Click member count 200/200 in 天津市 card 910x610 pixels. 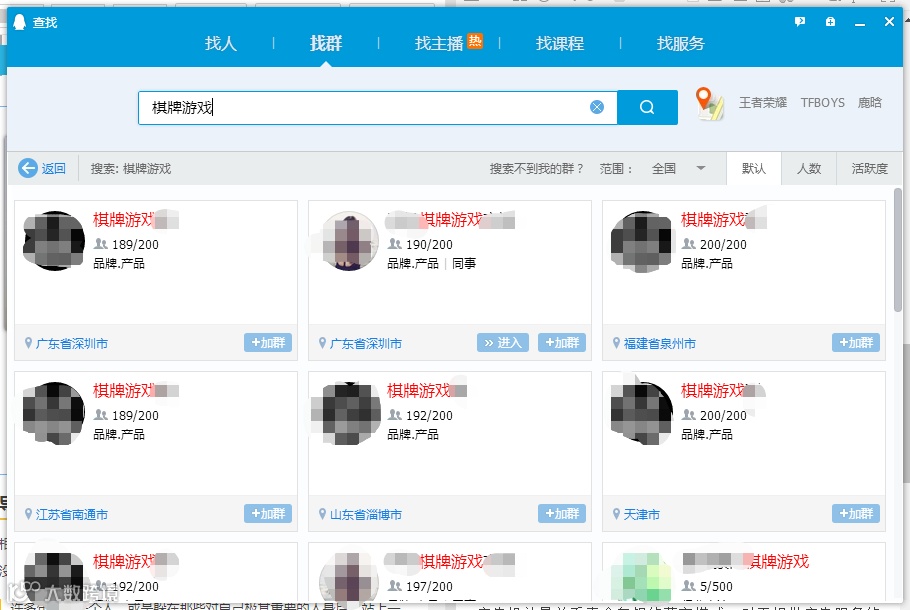click(x=723, y=416)
